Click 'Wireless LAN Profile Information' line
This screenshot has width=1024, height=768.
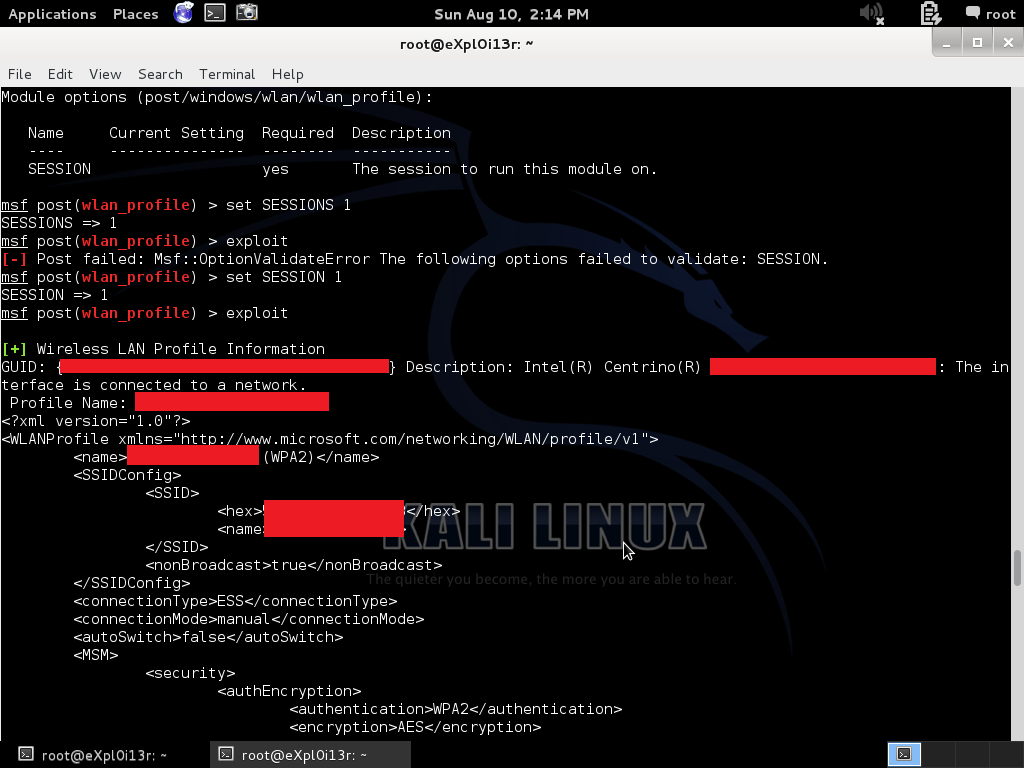(163, 349)
